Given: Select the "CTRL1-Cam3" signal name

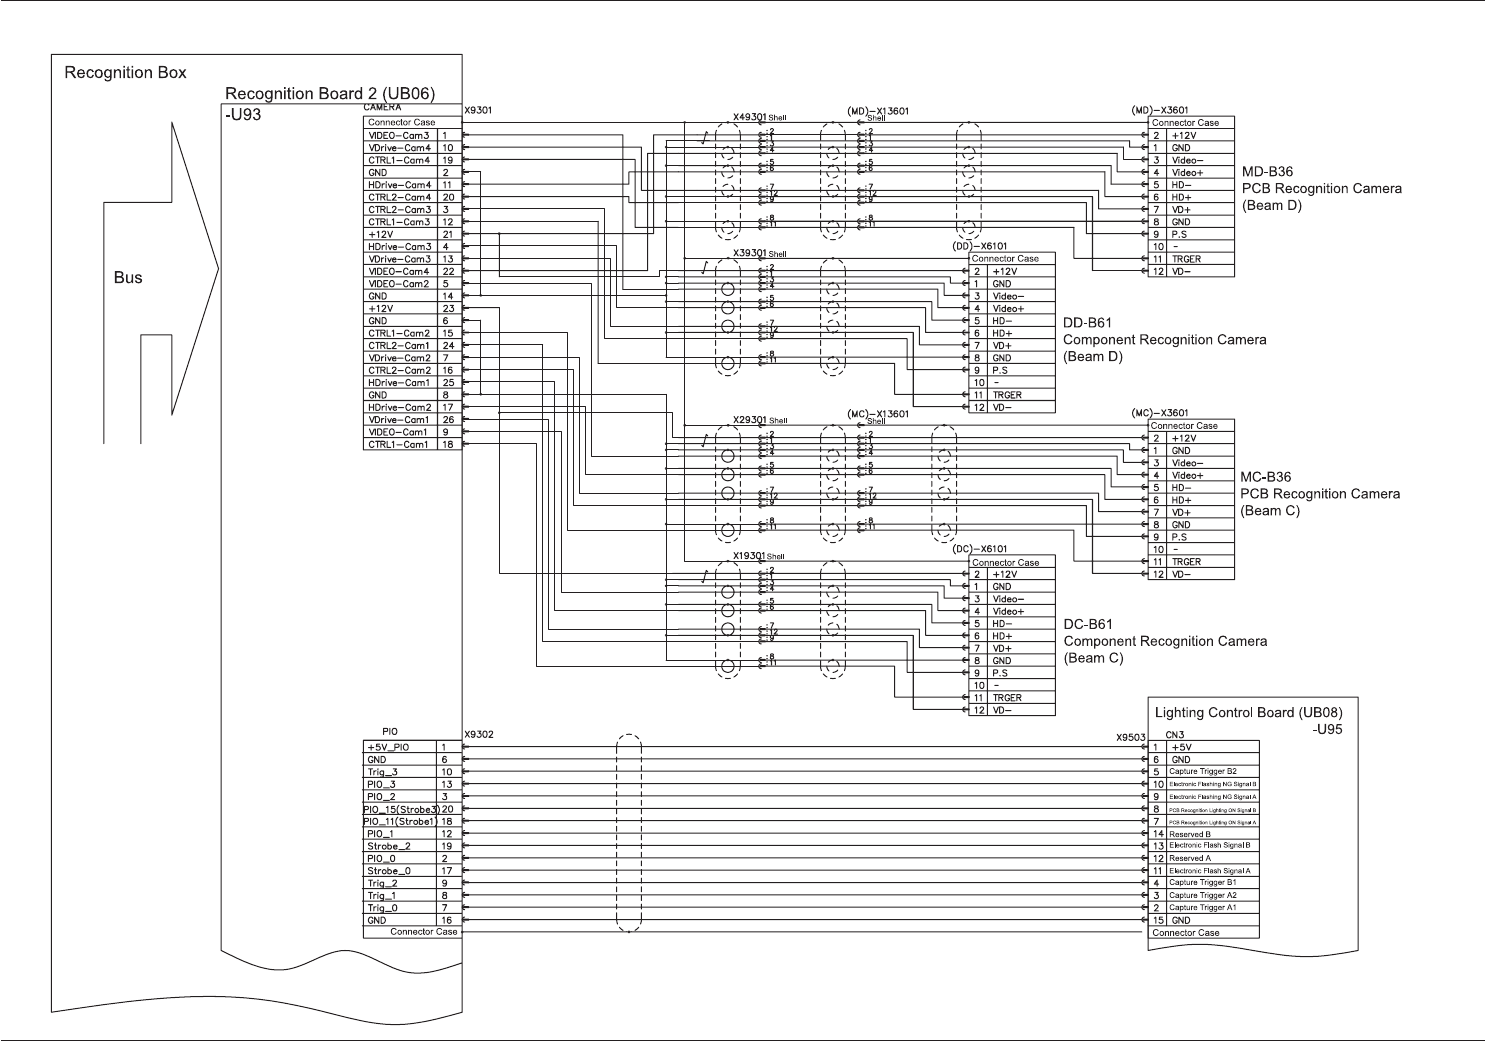Looking at the screenshot, I should pyautogui.click(x=399, y=222).
